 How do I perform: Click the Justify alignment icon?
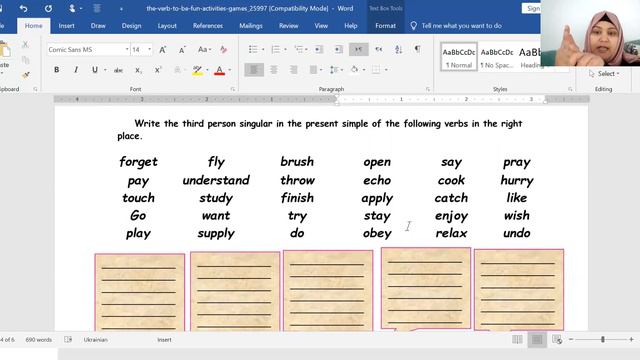313,70
